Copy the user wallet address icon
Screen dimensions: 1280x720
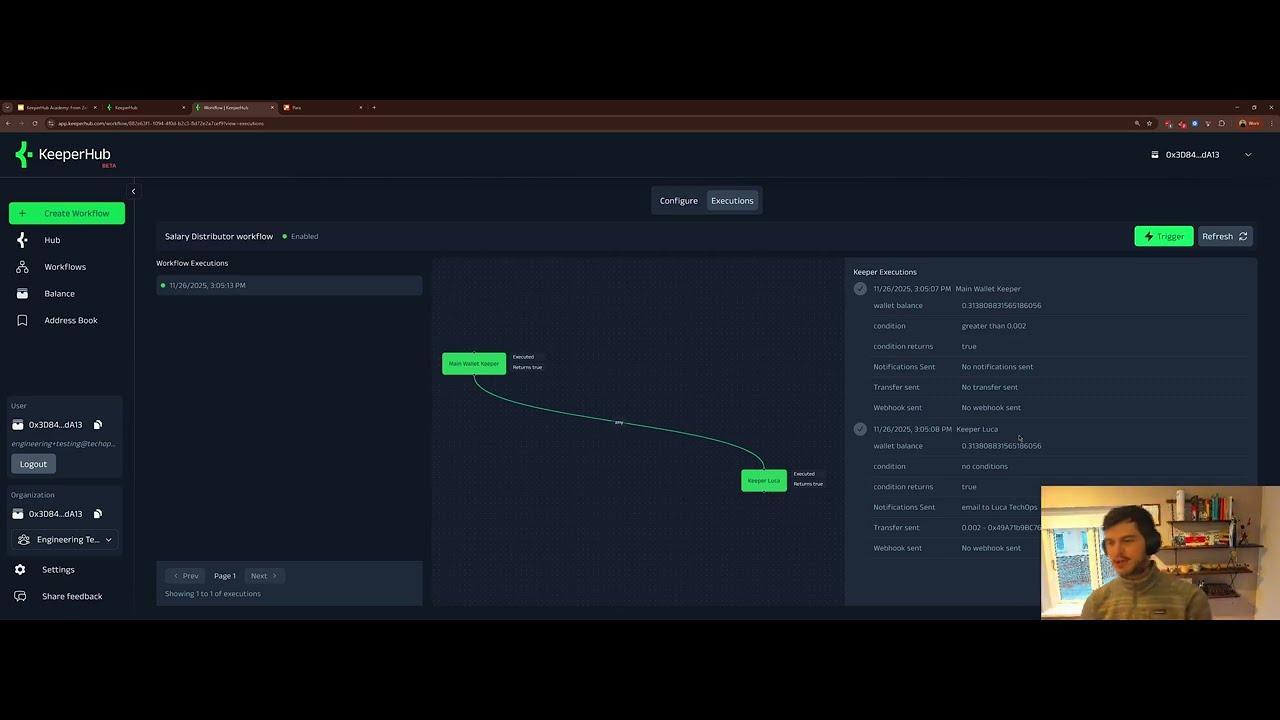tap(98, 425)
